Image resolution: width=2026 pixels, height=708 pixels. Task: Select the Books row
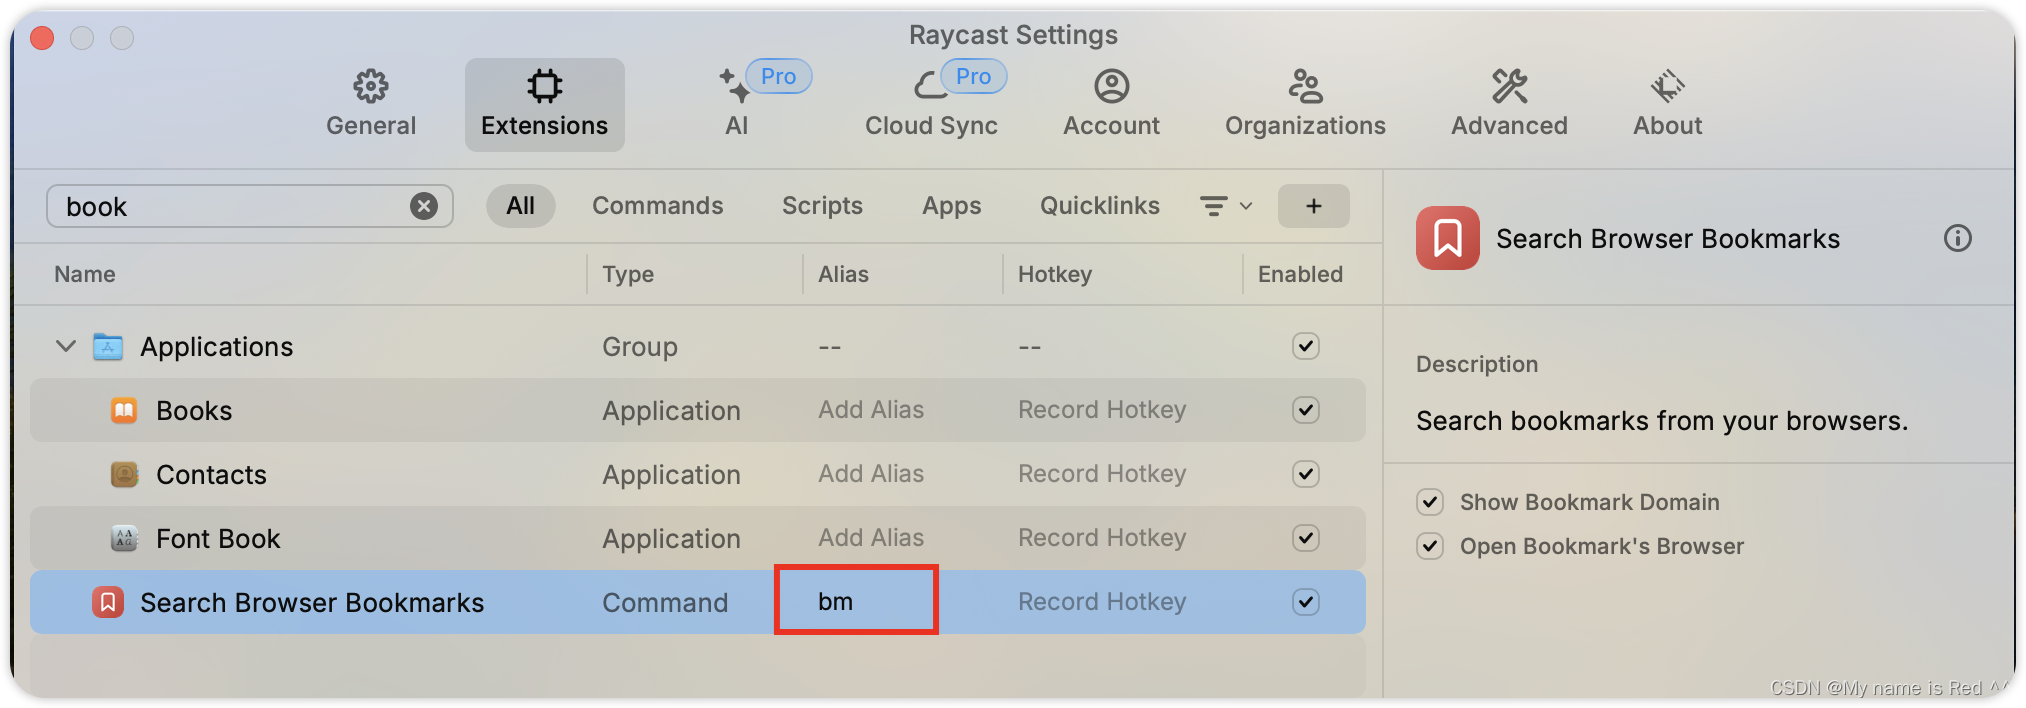point(698,410)
